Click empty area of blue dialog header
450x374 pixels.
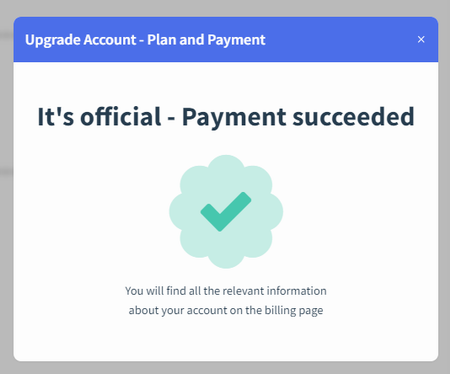click(x=340, y=39)
